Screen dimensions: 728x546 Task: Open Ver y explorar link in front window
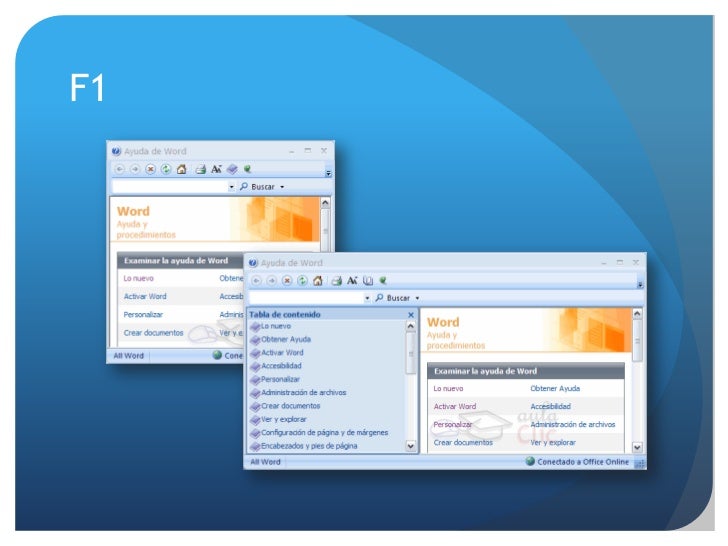point(552,443)
